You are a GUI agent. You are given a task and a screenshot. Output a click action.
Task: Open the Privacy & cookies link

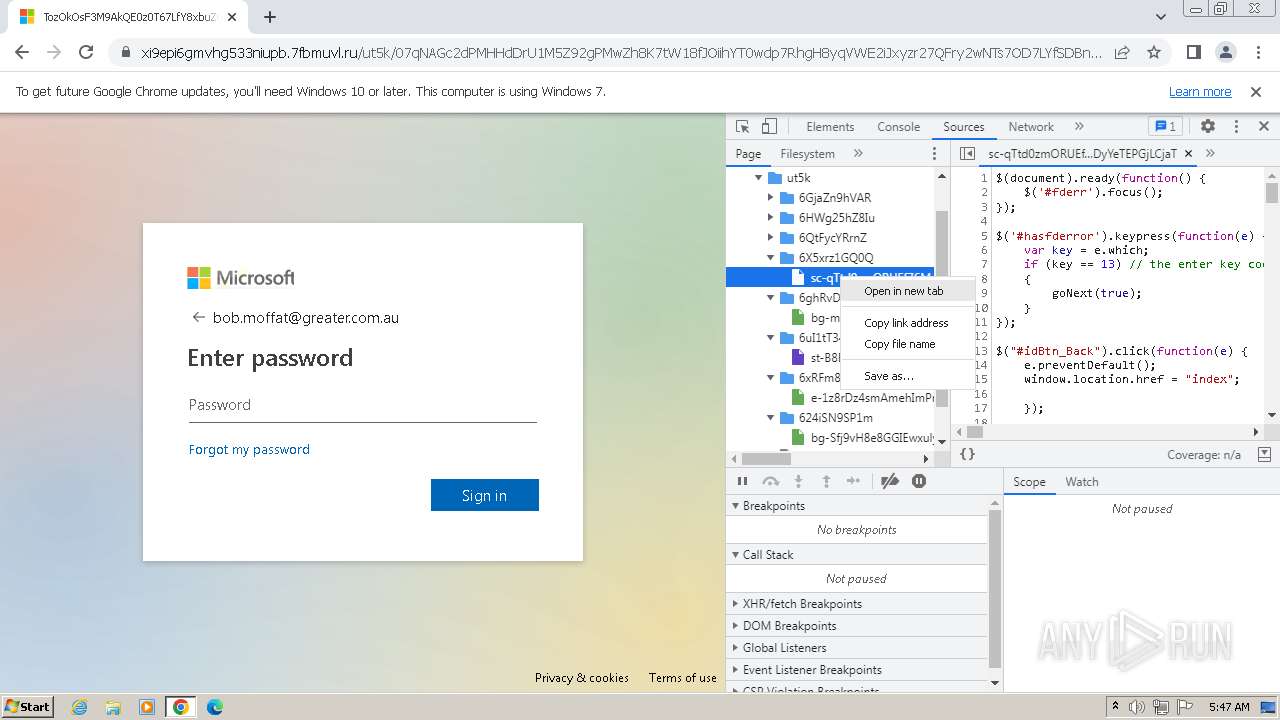pos(582,678)
